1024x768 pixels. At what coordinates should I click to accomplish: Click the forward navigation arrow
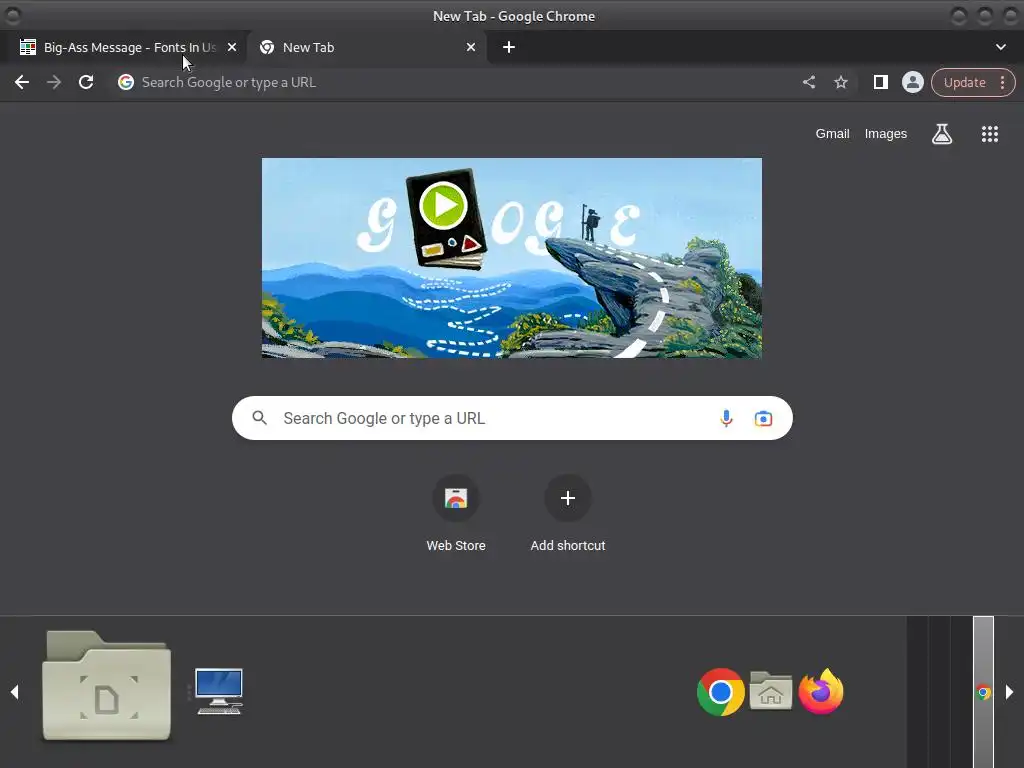coord(54,82)
